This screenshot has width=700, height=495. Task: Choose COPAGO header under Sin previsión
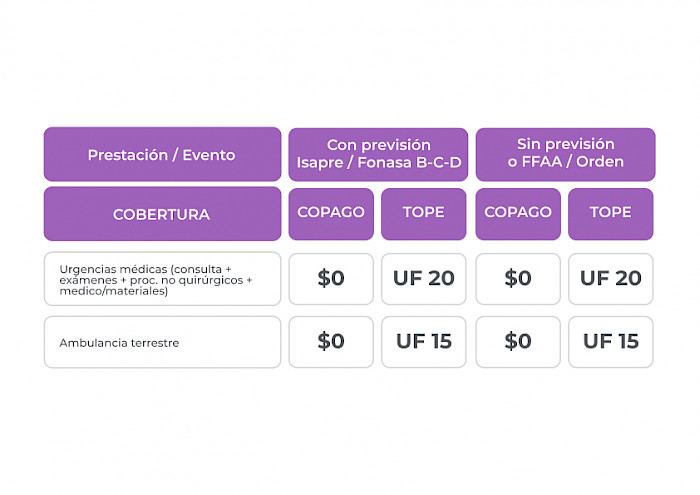coord(518,213)
